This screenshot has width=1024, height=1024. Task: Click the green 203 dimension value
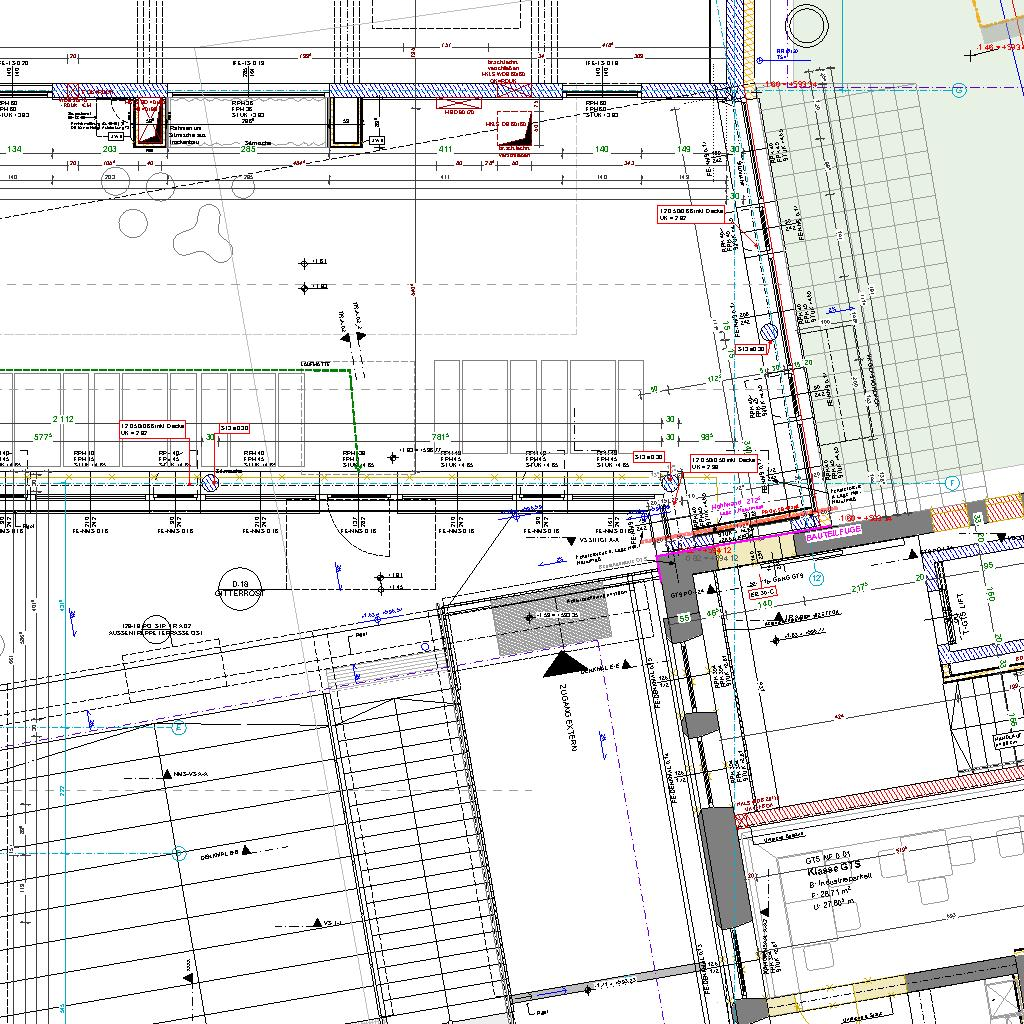[x=110, y=149]
